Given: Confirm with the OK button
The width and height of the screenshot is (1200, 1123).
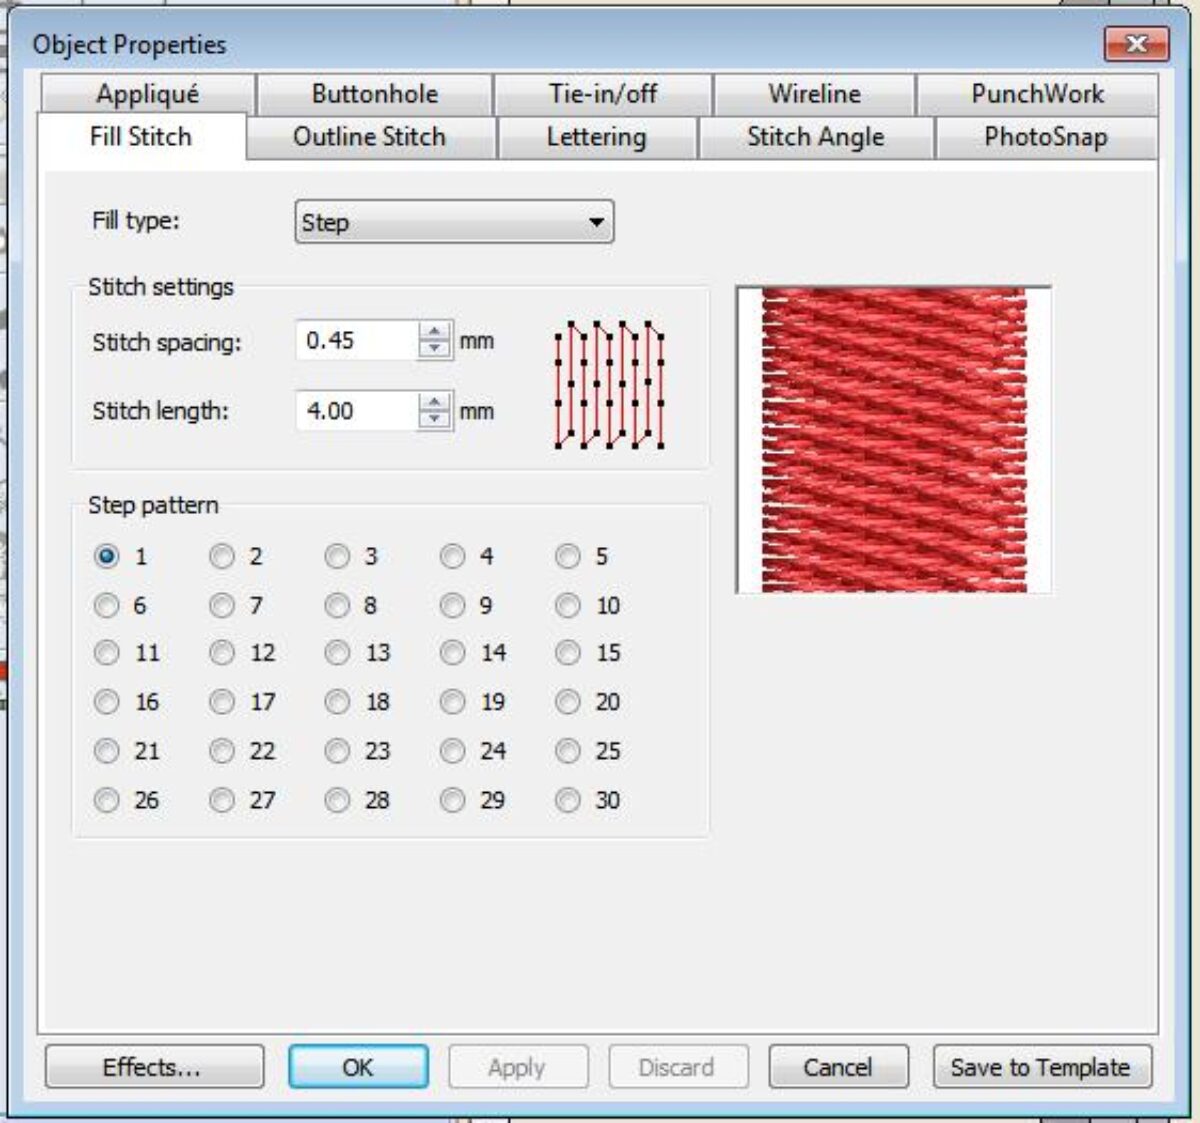Looking at the screenshot, I should (358, 1067).
